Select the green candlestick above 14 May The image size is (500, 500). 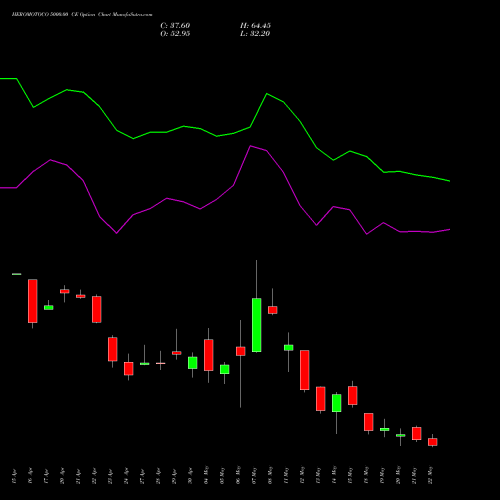point(337,403)
